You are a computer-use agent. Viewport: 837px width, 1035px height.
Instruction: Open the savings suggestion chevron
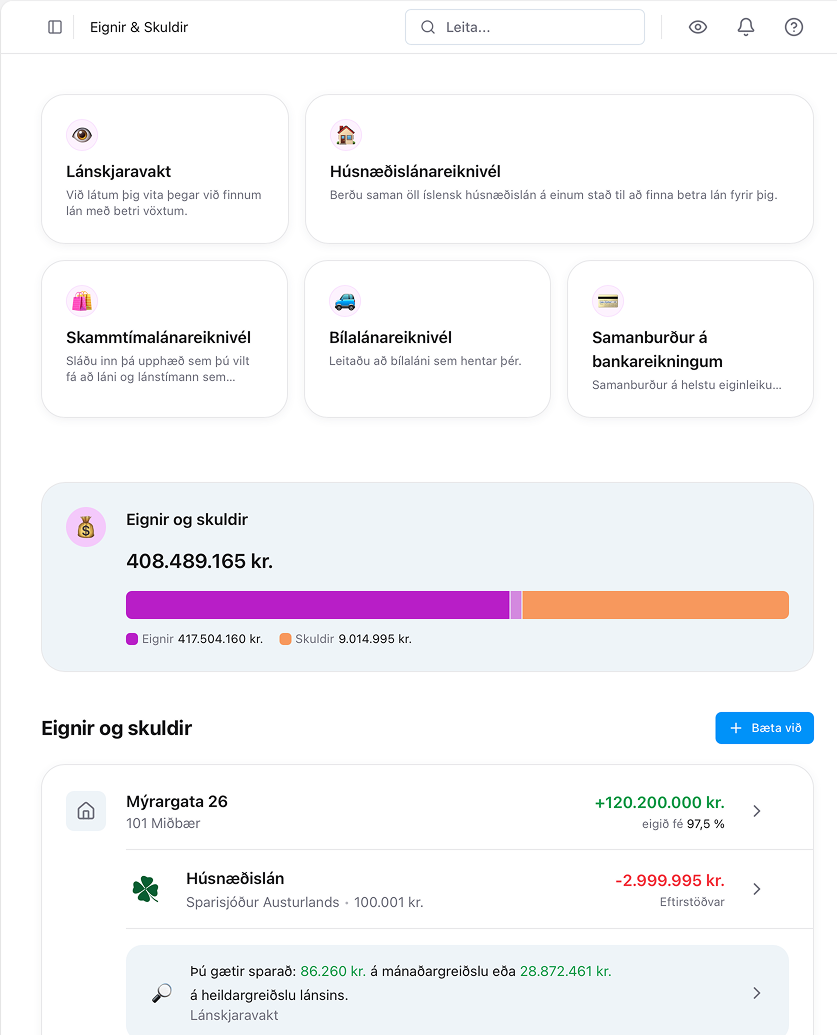tap(757, 993)
